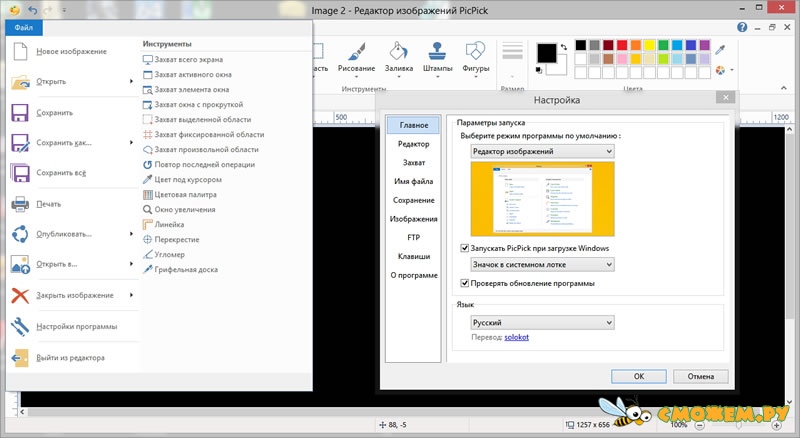Switch to Захват settings tab
Viewport: 800px width, 438px height.
click(x=413, y=162)
